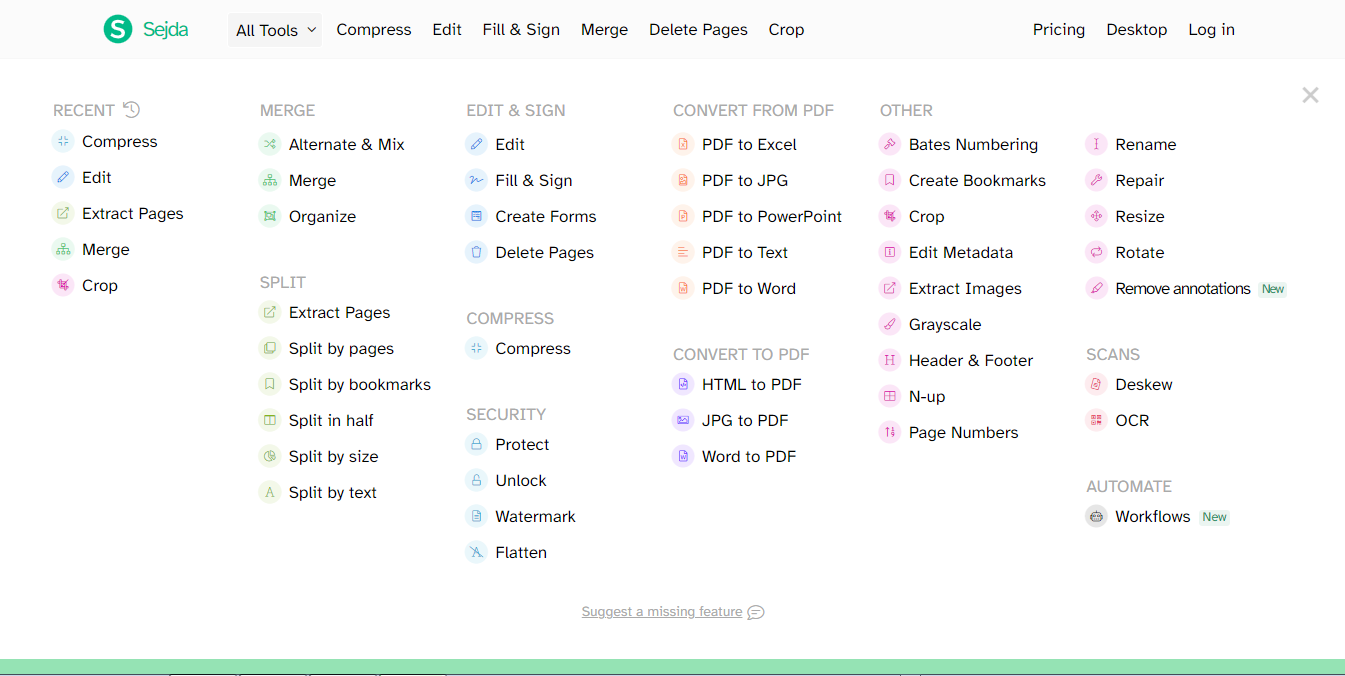Select Fill & Sign in top navigation
The height and width of the screenshot is (676, 1345).
point(521,30)
